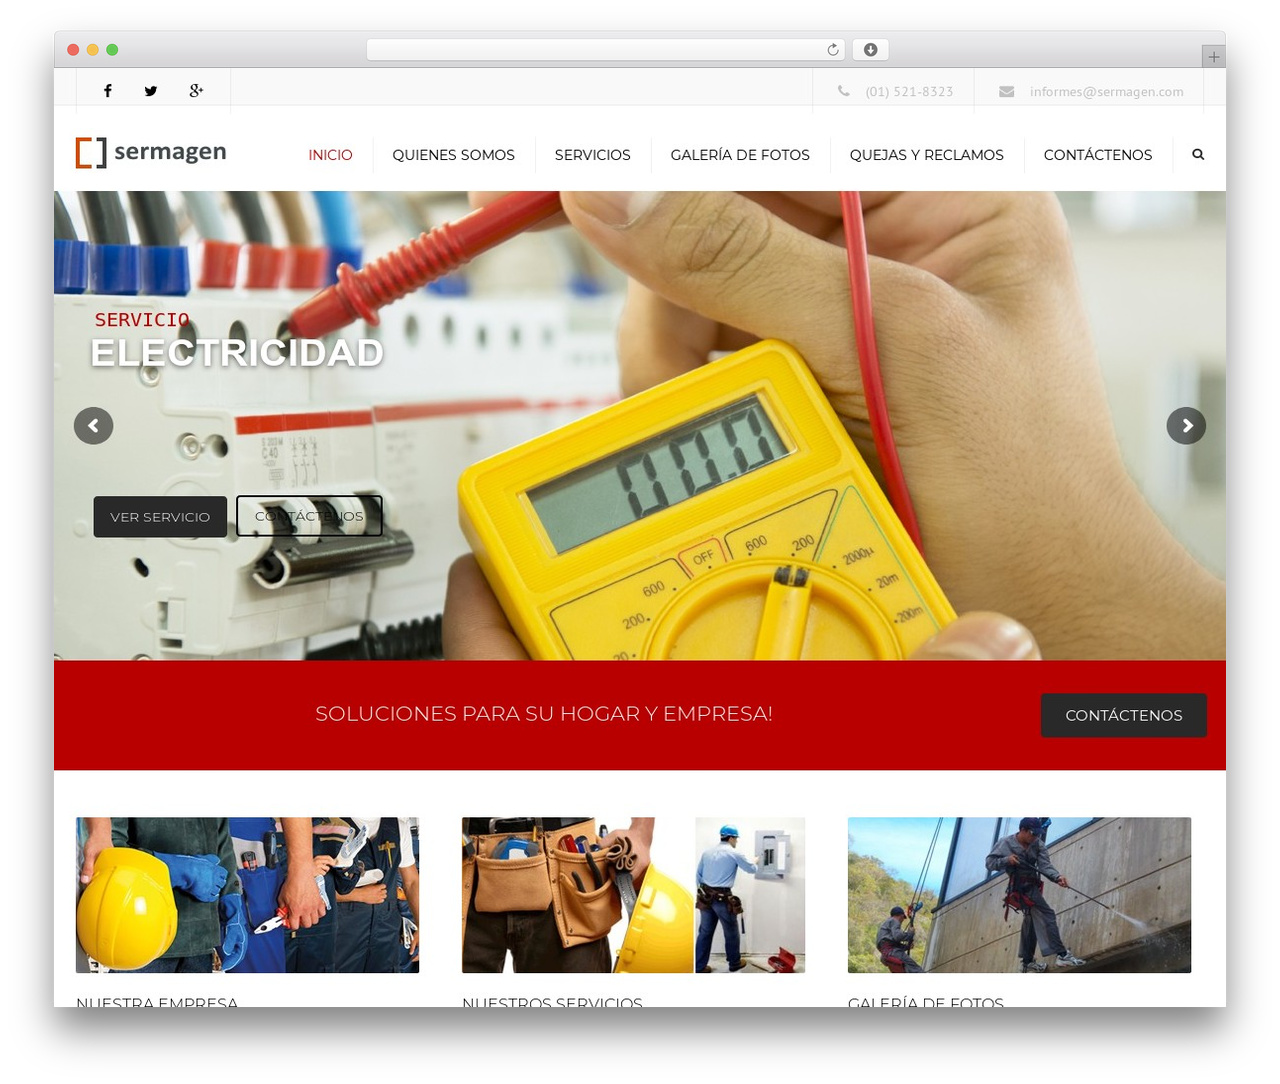Click the envelope email icon
1280x1084 pixels.
click(x=1007, y=91)
